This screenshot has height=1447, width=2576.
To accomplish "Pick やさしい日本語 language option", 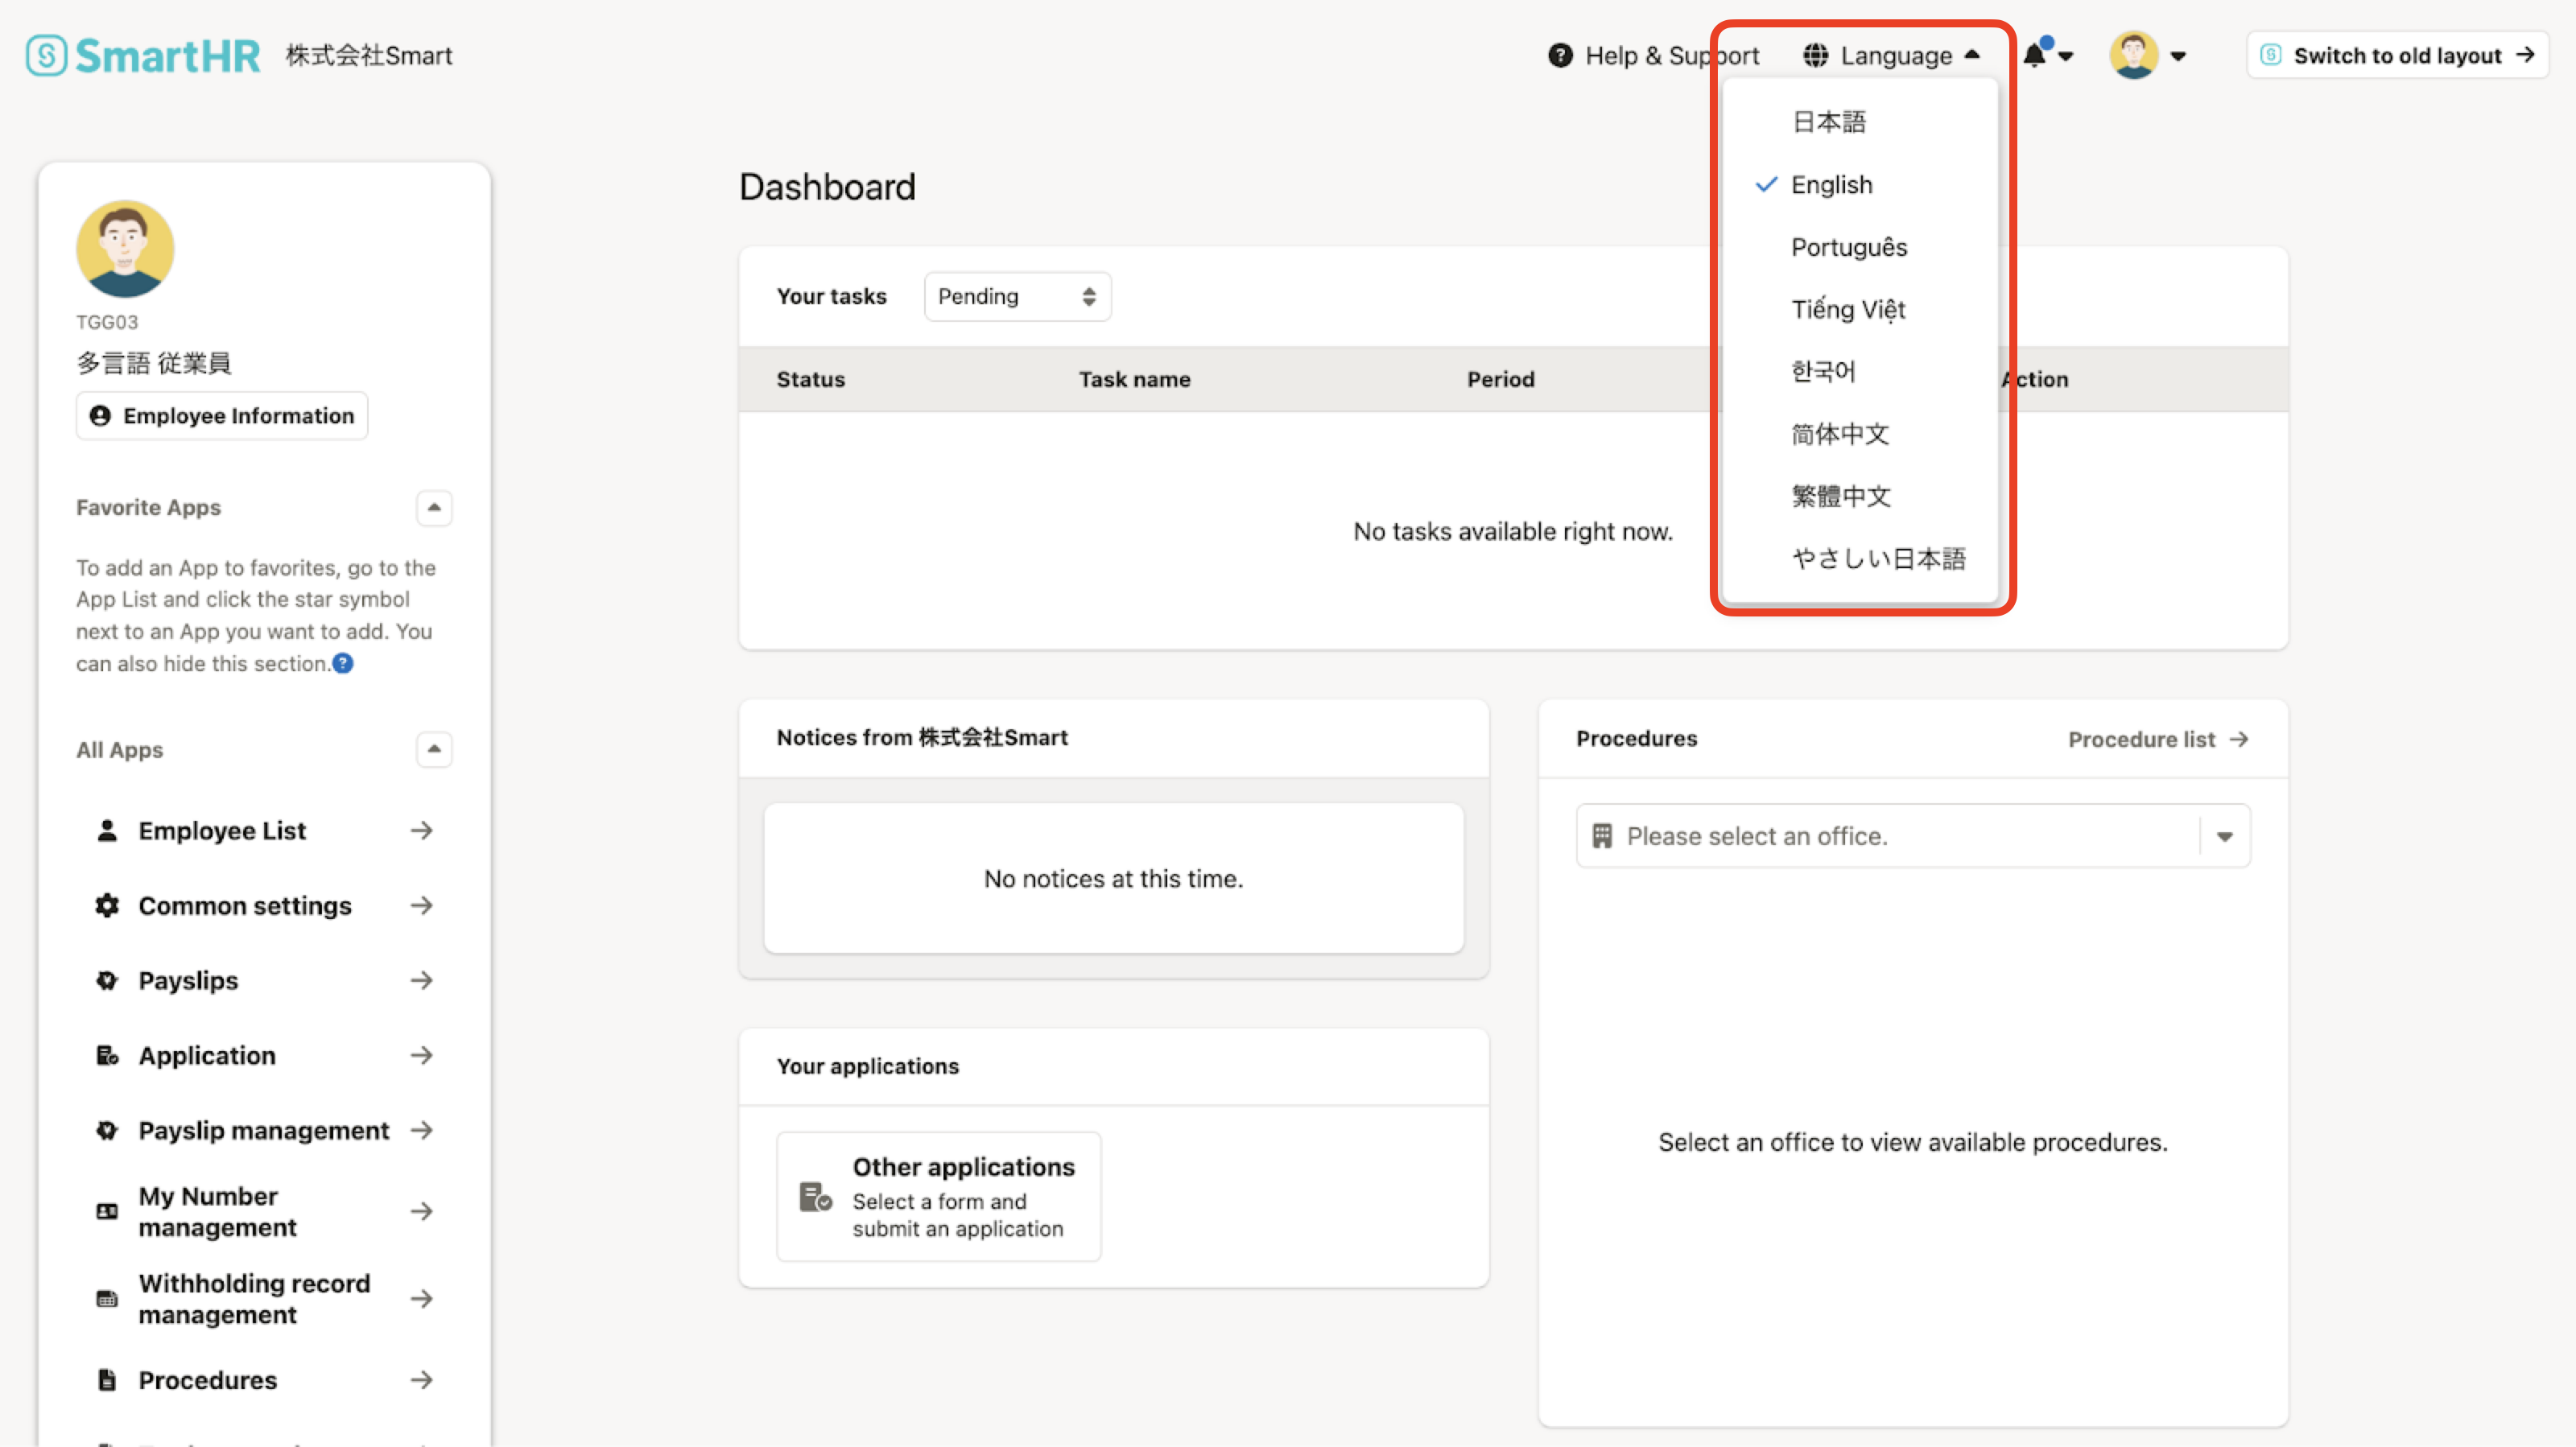I will click(1878, 558).
